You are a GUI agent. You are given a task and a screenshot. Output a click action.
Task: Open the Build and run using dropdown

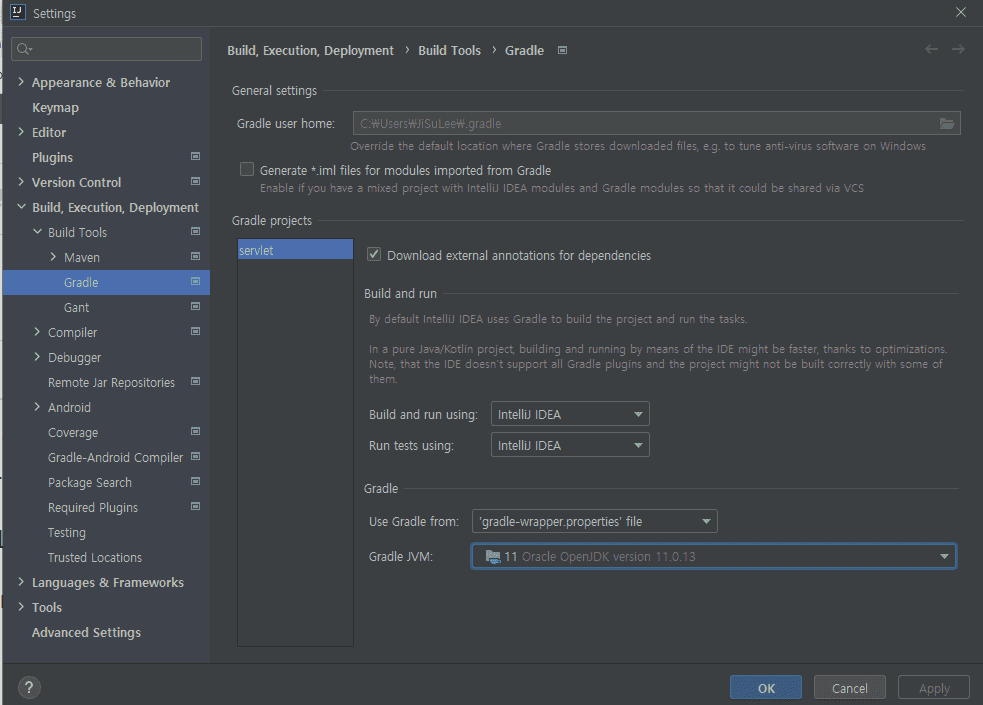(569, 414)
